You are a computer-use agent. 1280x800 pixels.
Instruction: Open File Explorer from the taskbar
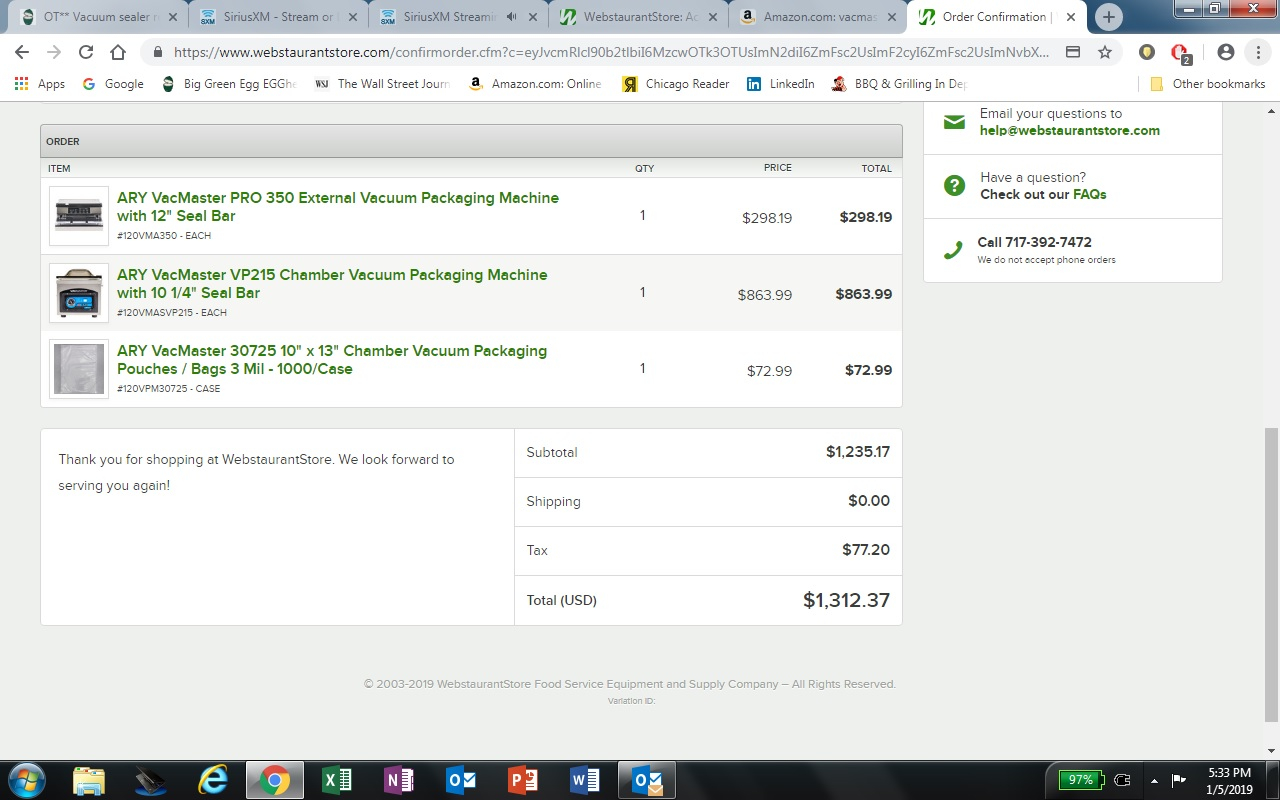click(89, 780)
